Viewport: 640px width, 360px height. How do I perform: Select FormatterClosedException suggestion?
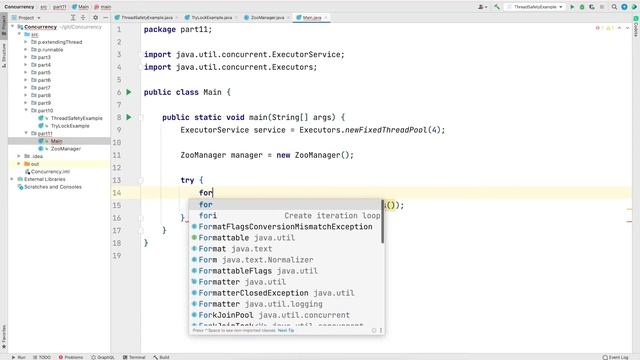(286, 293)
